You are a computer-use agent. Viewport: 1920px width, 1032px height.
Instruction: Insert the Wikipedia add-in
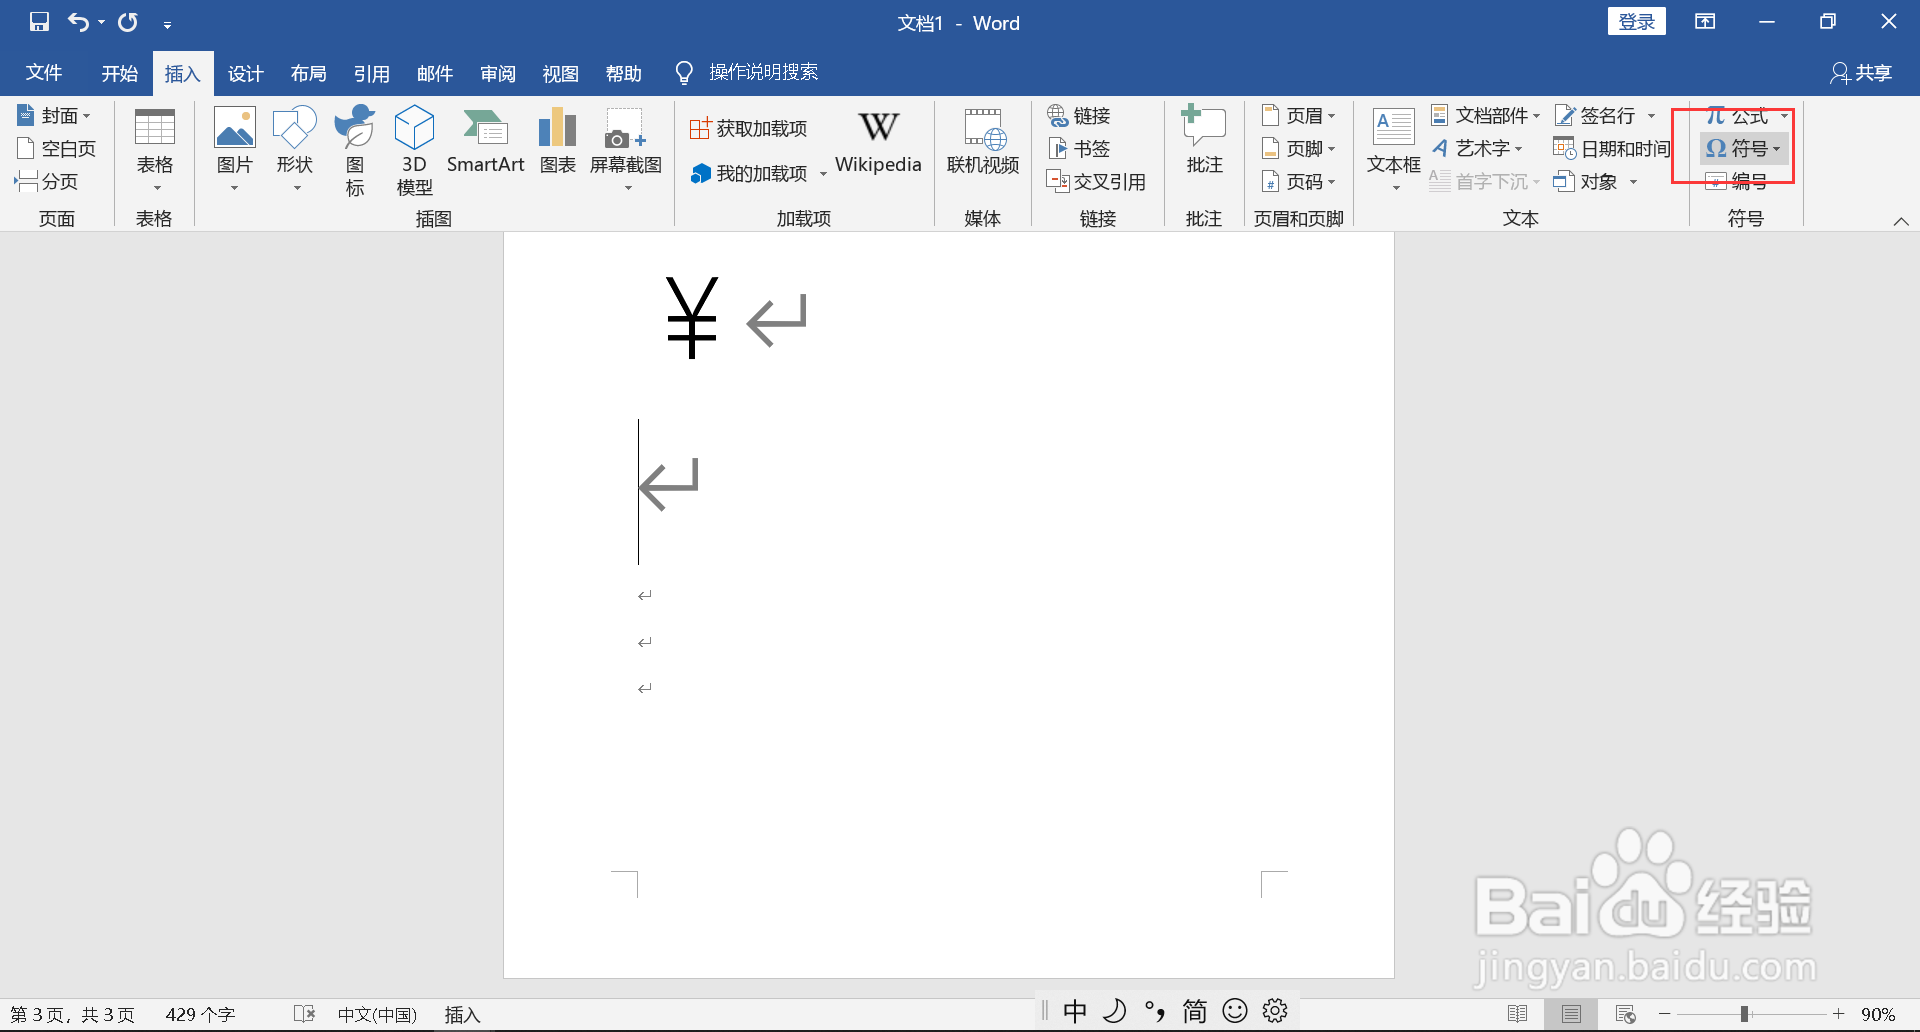pyautogui.click(x=878, y=143)
